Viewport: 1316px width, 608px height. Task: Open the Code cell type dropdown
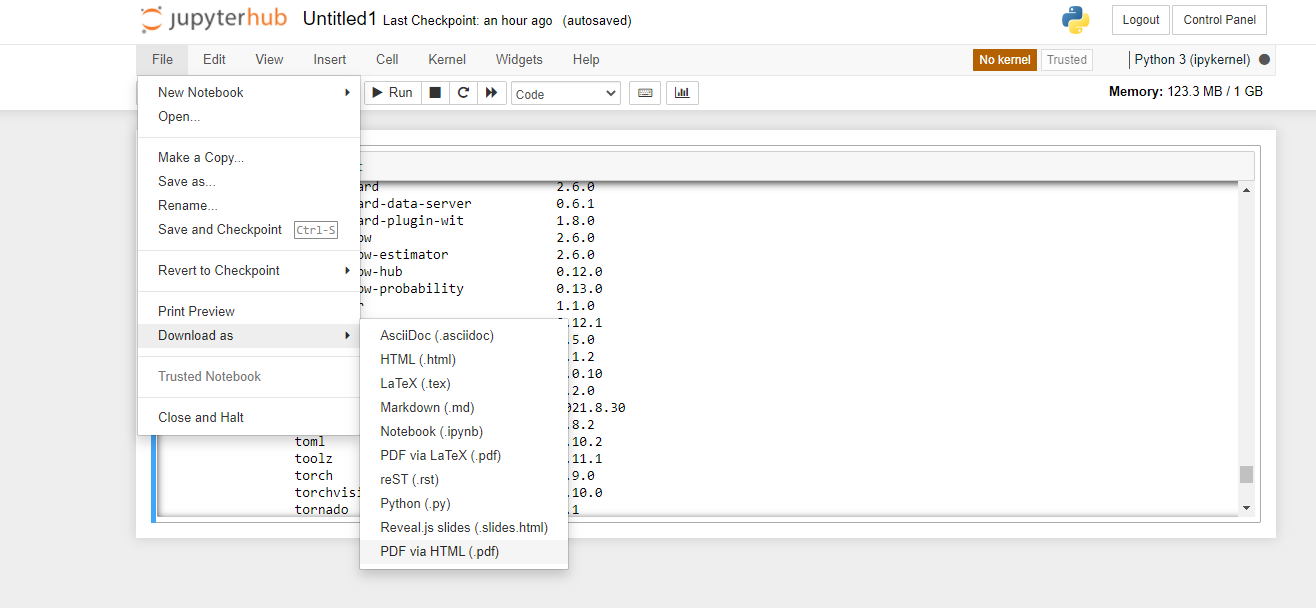click(x=566, y=94)
